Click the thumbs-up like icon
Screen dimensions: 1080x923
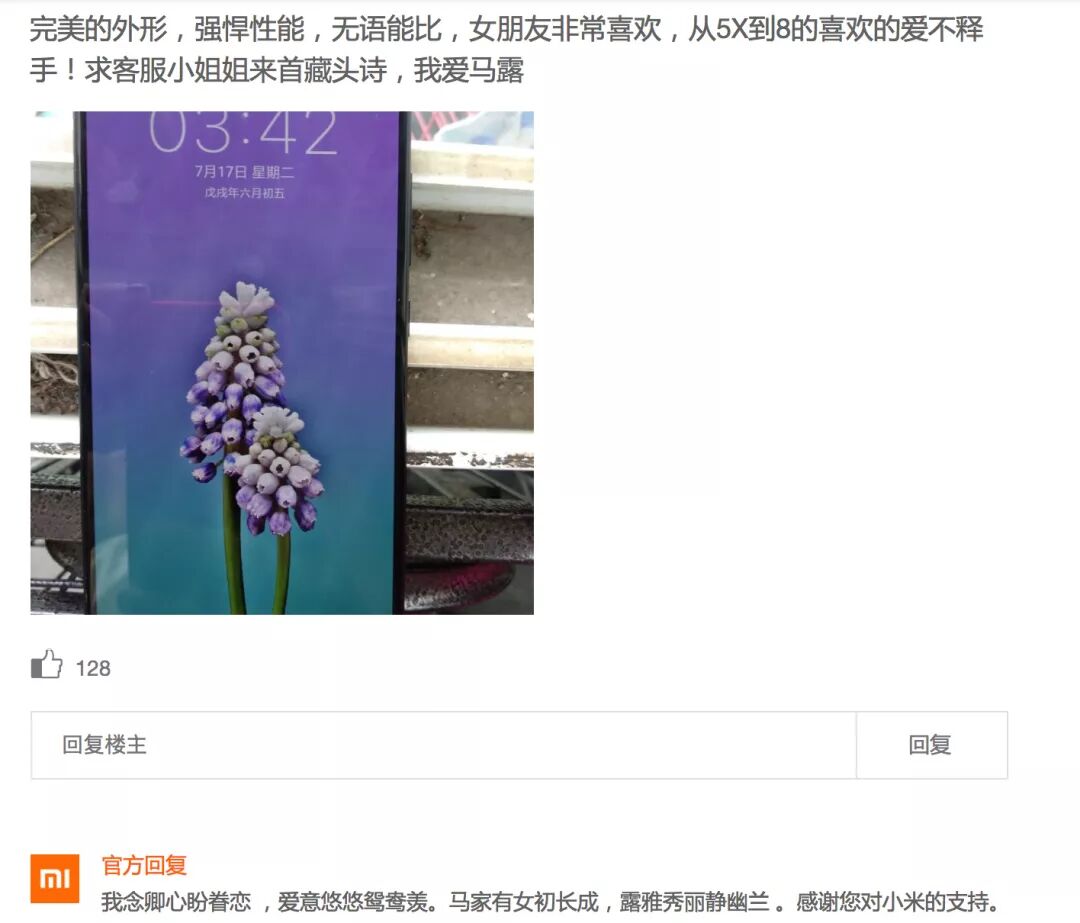tap(46, 665)
